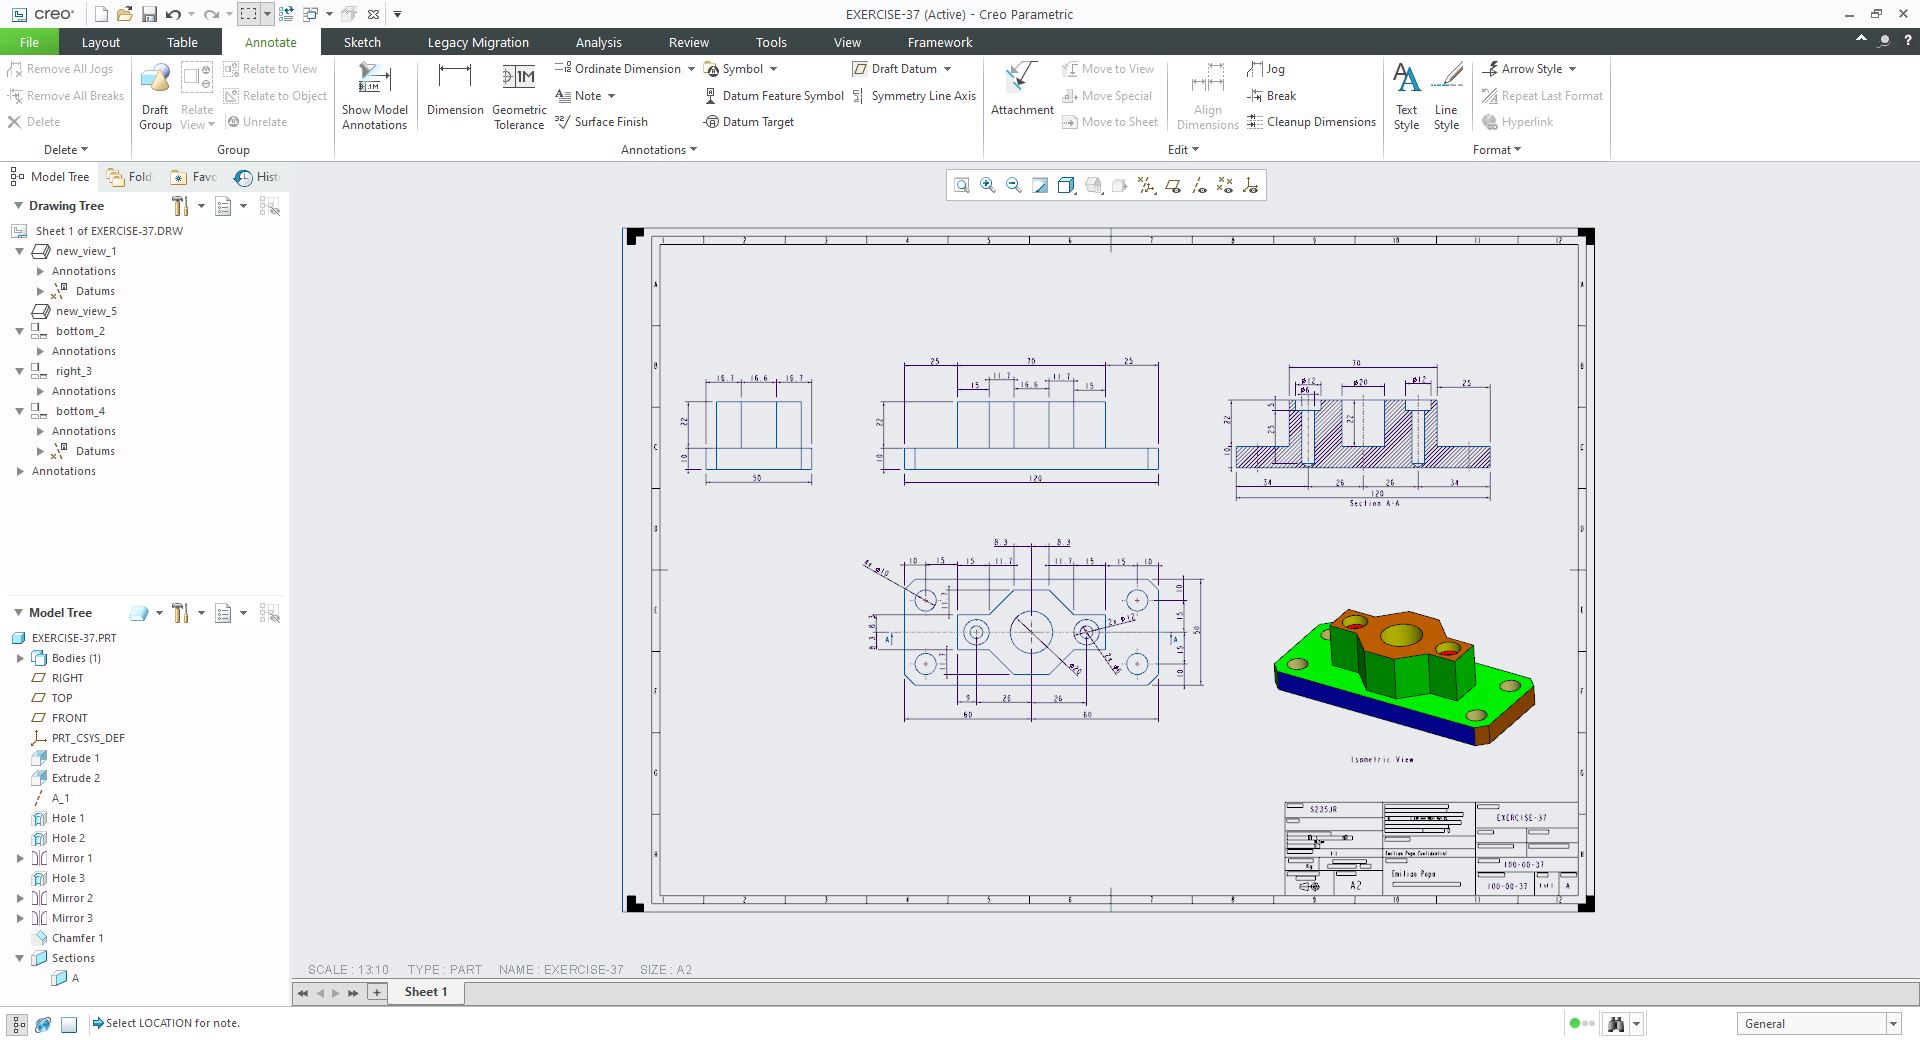Expand the Edit ribbon group overflow
This screenshot has height=1040, width=1920.
[x=1183, y=150]
